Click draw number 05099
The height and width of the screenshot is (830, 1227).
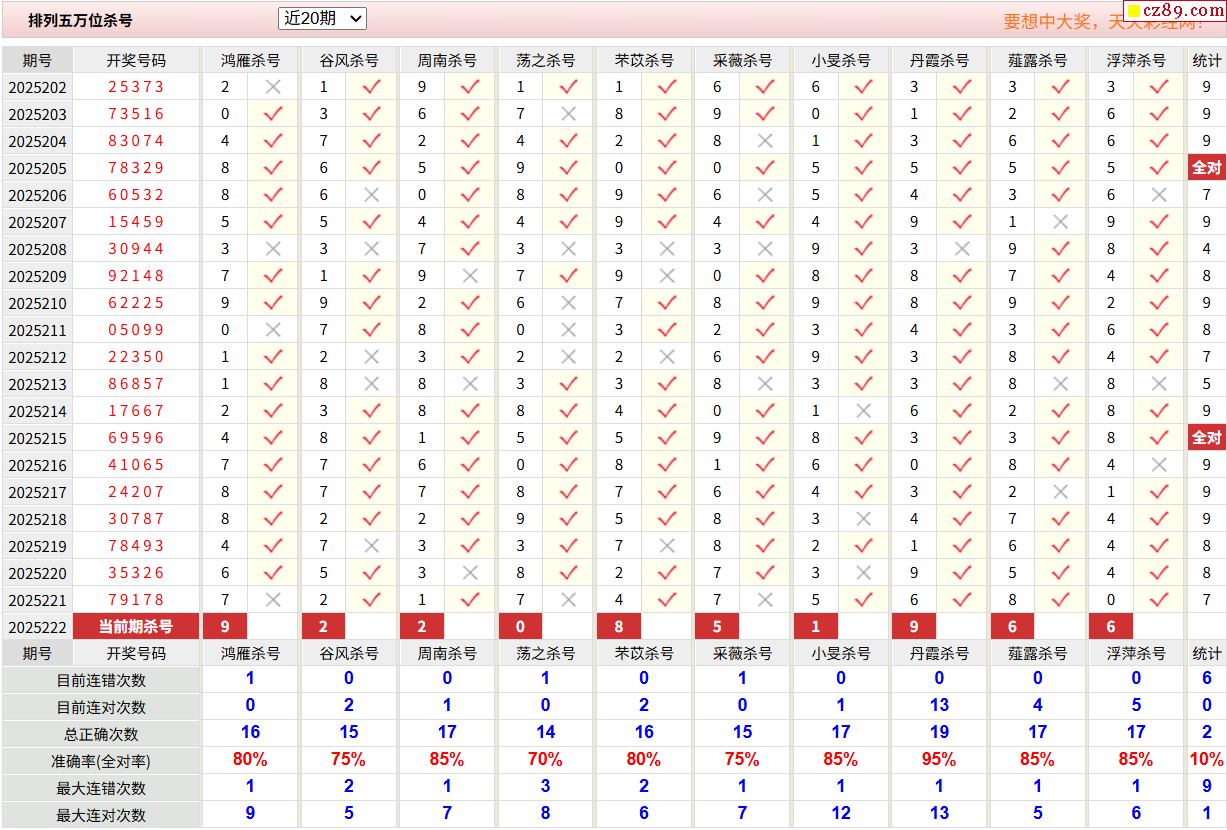point(136,330)
